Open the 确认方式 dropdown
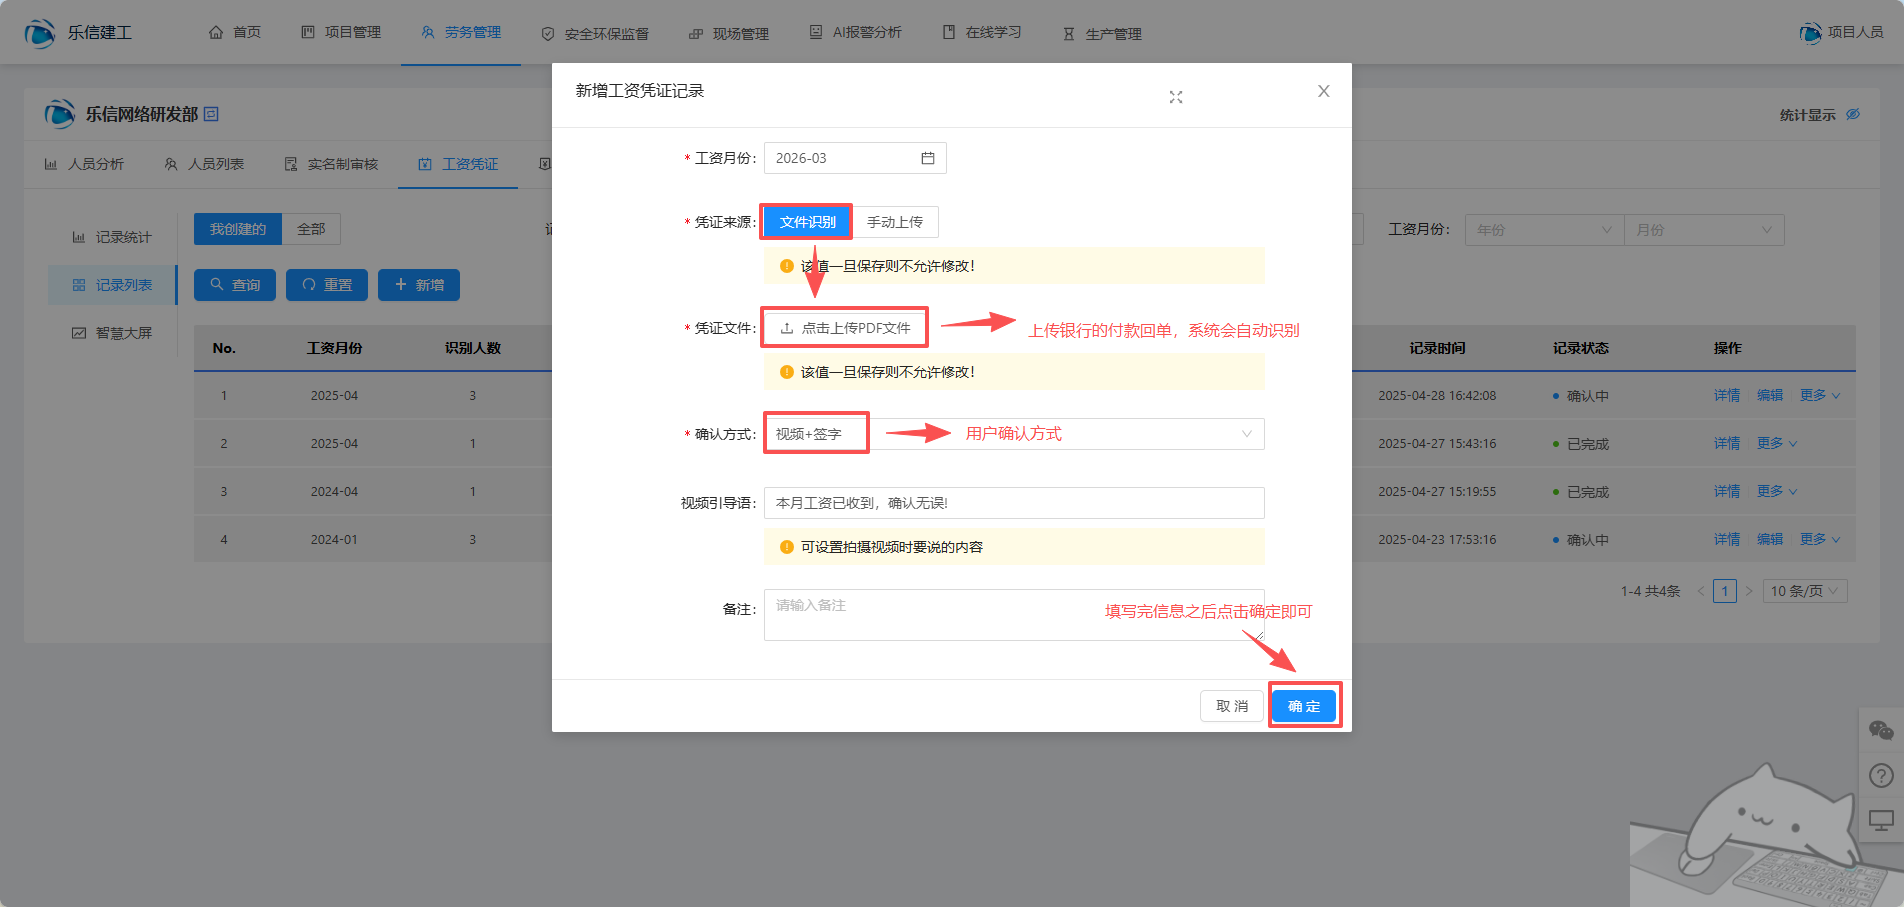The height and width of the screenshot is (907, 1904). click(x=1014, y=434)
